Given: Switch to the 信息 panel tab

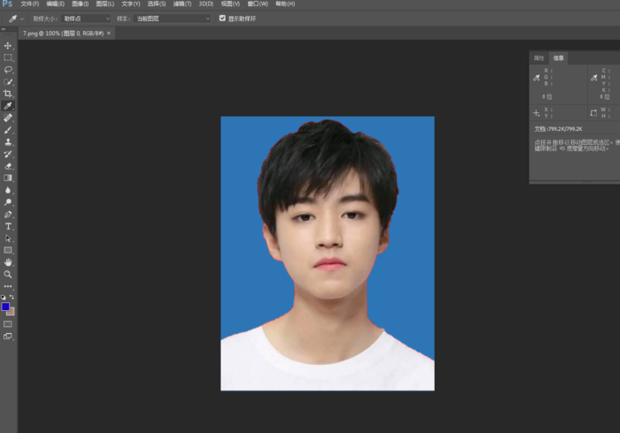Looking at the screenshot, I should coord(559,58).
